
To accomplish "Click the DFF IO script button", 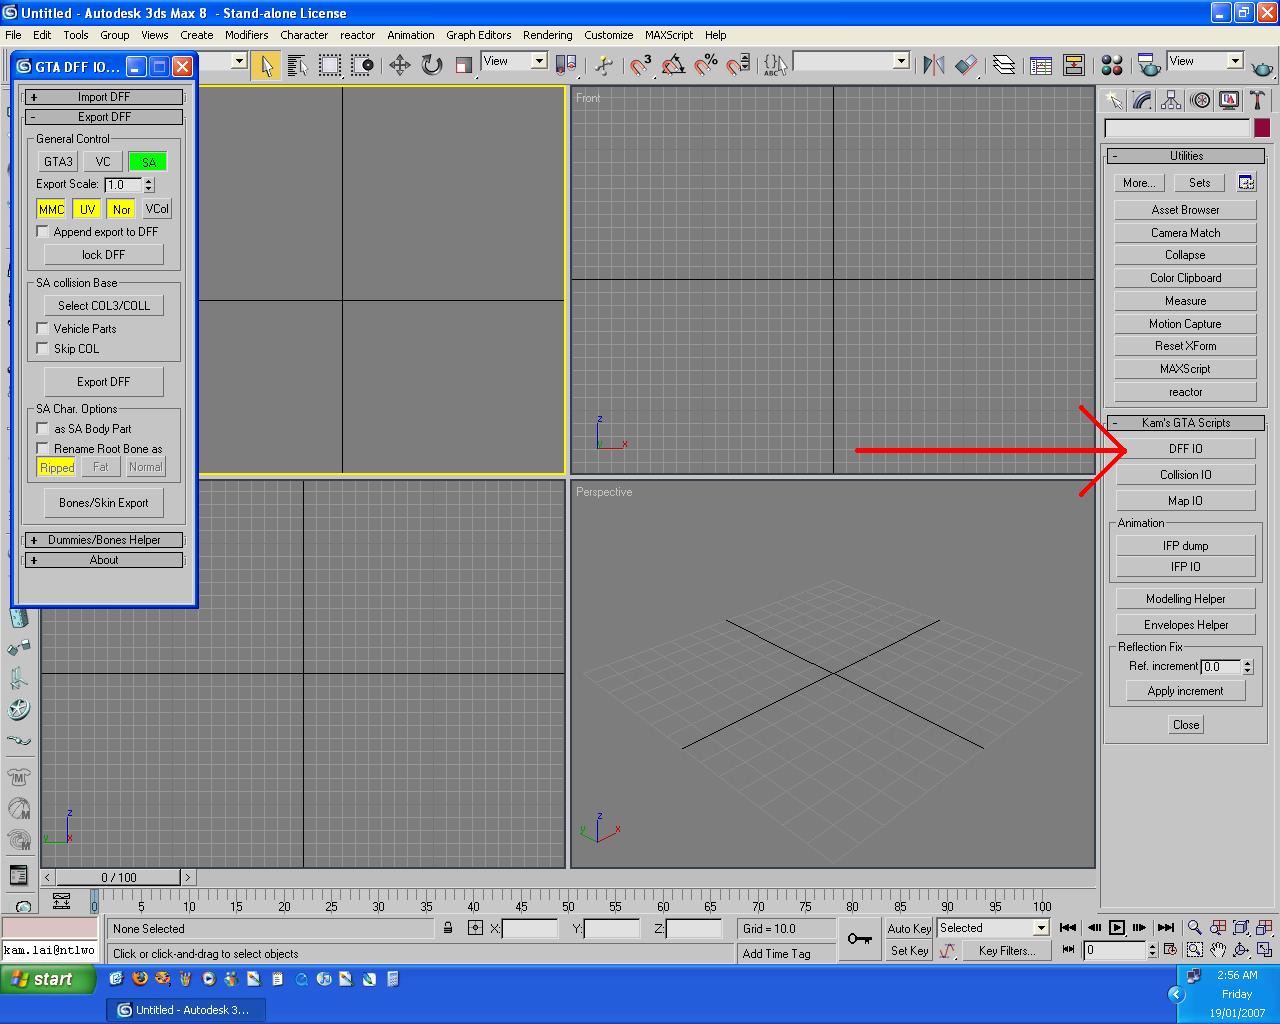I will pyautogui.click(x=1185, y=449).
